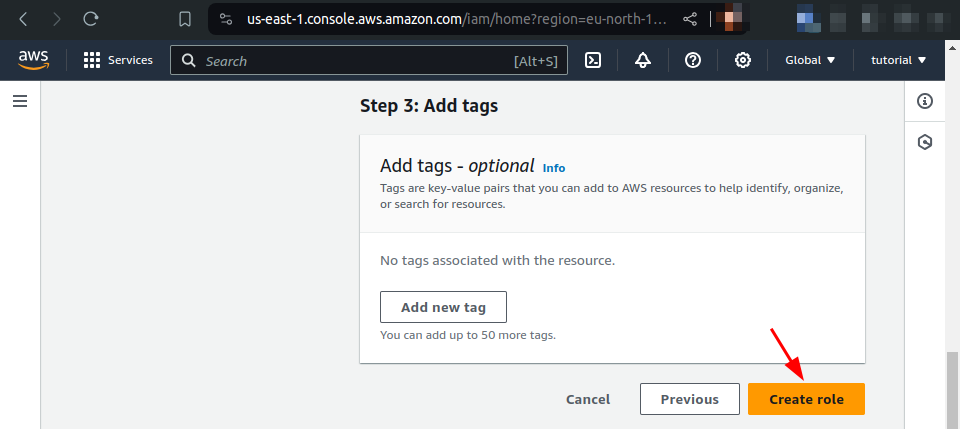This screenshot has width=960, height=429.
Task: Click the Previous button
Action: click(x=689, y=399)
